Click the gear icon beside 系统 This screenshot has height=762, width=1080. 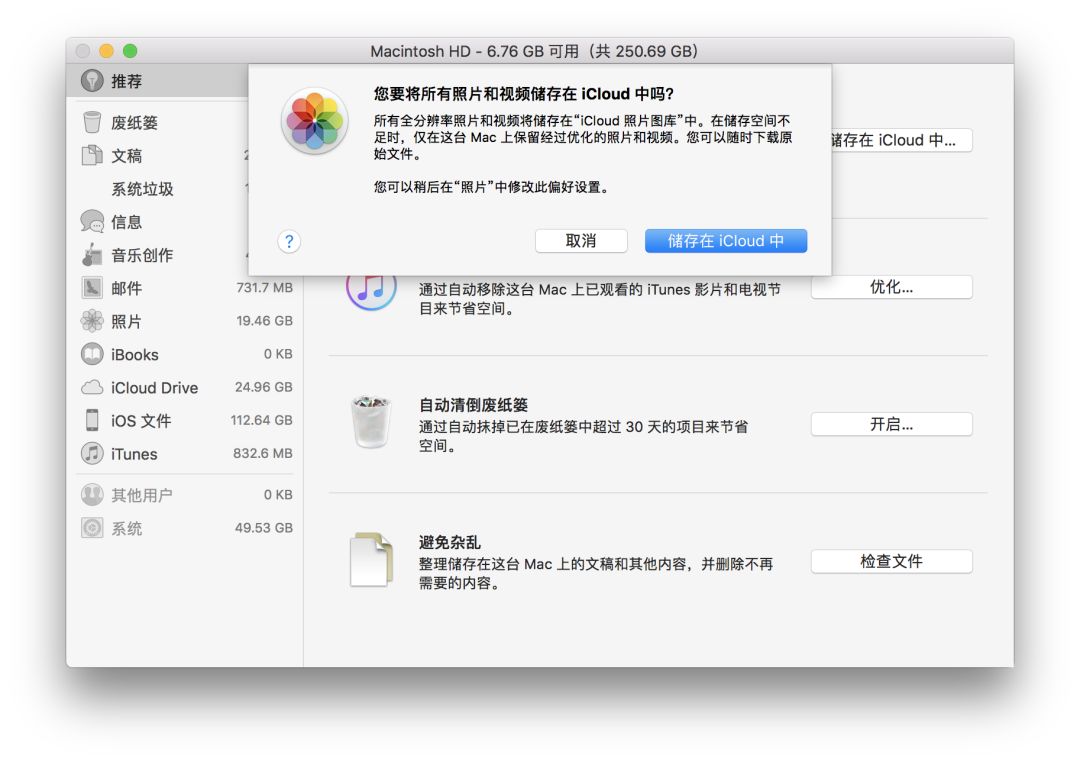[92, 528]
